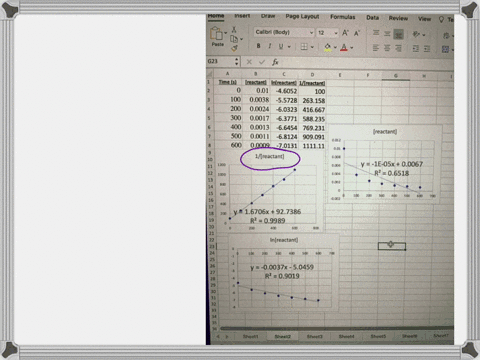This screenshot has width=480, height=360.
Task: Switch to Sheet1 tab
Action: pos(250,336)
